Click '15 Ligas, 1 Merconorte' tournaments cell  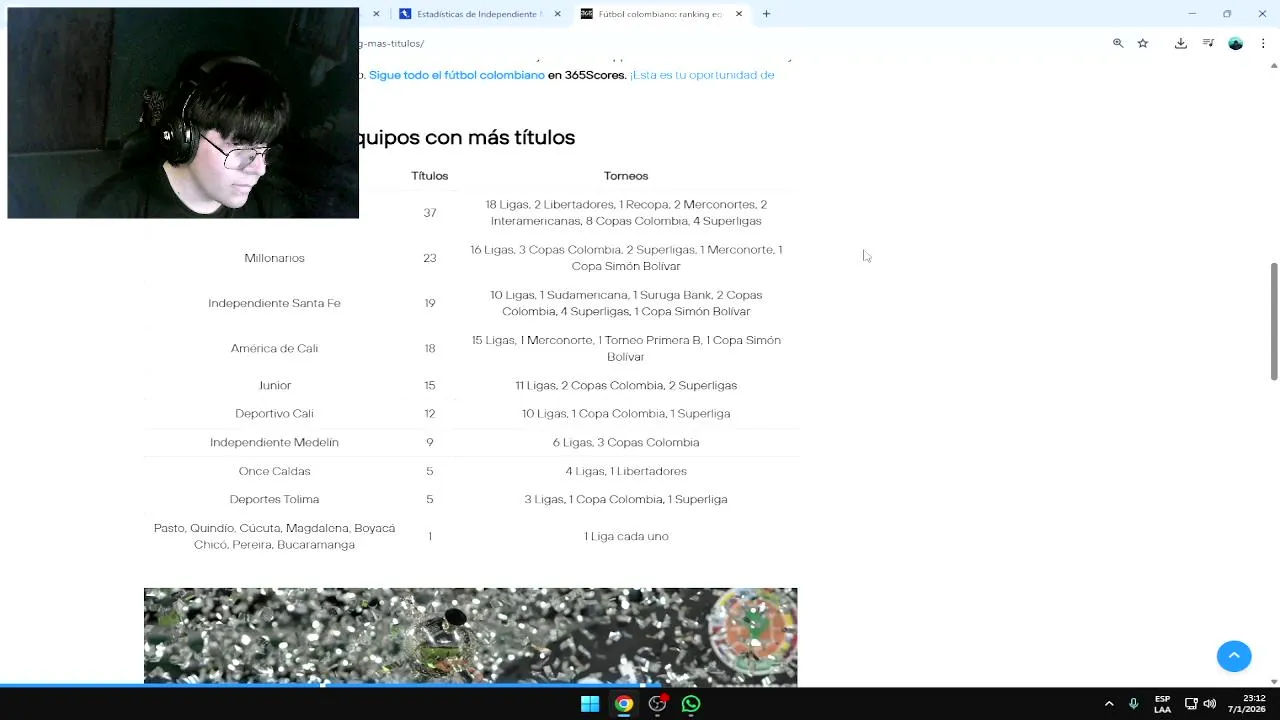(626, 348)
